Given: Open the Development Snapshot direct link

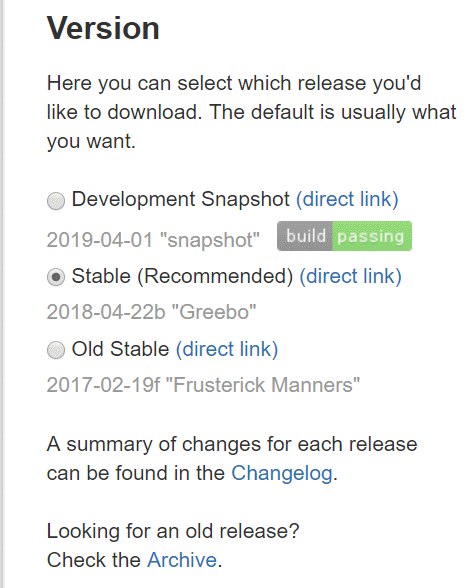Looking at the screenshot, I should coord(347,199).
